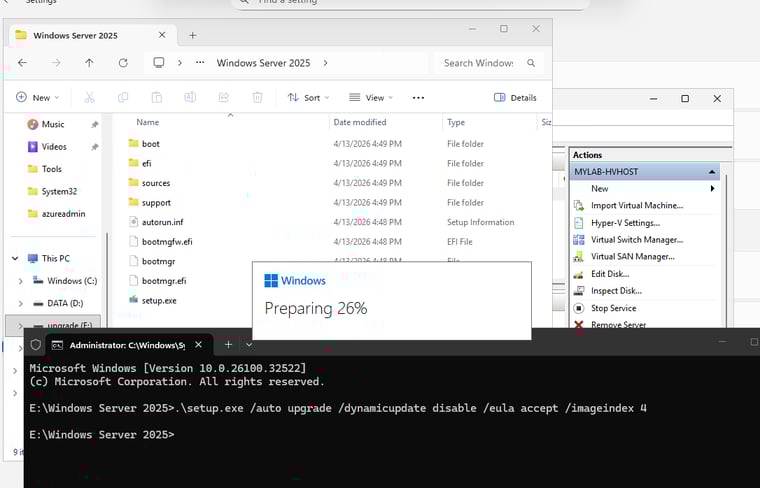760x488 pixels.
Task: Add a new Explorer tab
Action: pos(192,35)
